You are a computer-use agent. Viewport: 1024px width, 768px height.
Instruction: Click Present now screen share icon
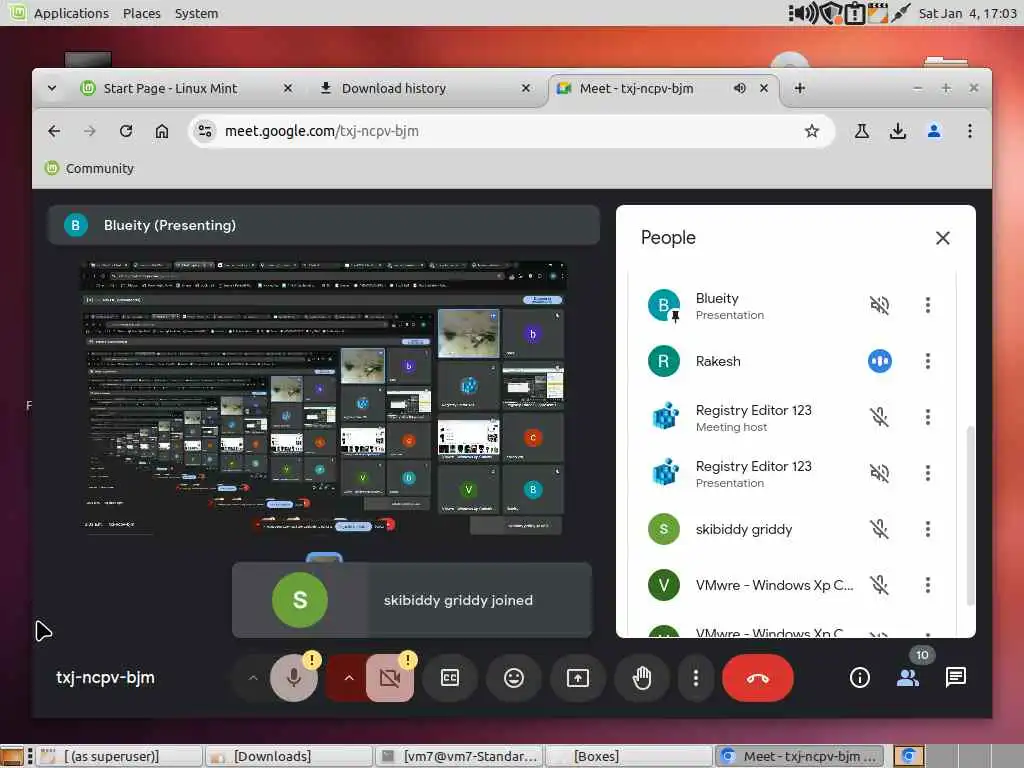pyautogui.click(x=578, y=678)
